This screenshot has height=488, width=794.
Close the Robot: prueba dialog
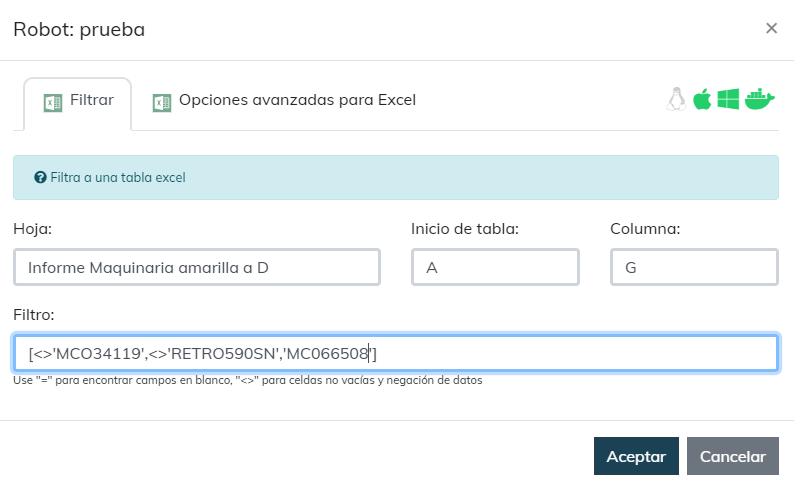click(x=771, y=28)
